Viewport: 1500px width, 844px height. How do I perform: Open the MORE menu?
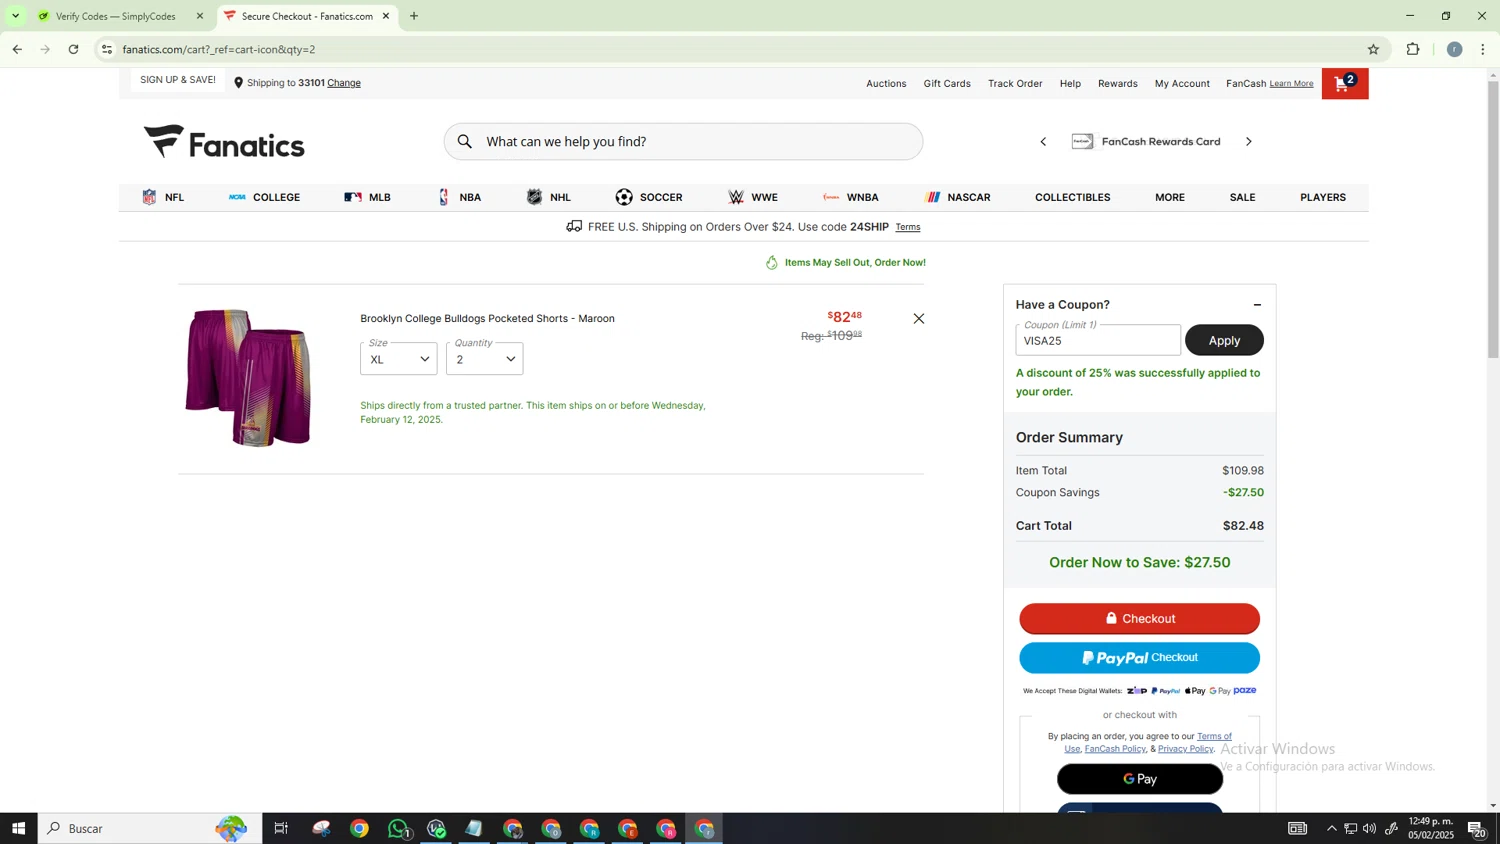[x=1170, y=198]
